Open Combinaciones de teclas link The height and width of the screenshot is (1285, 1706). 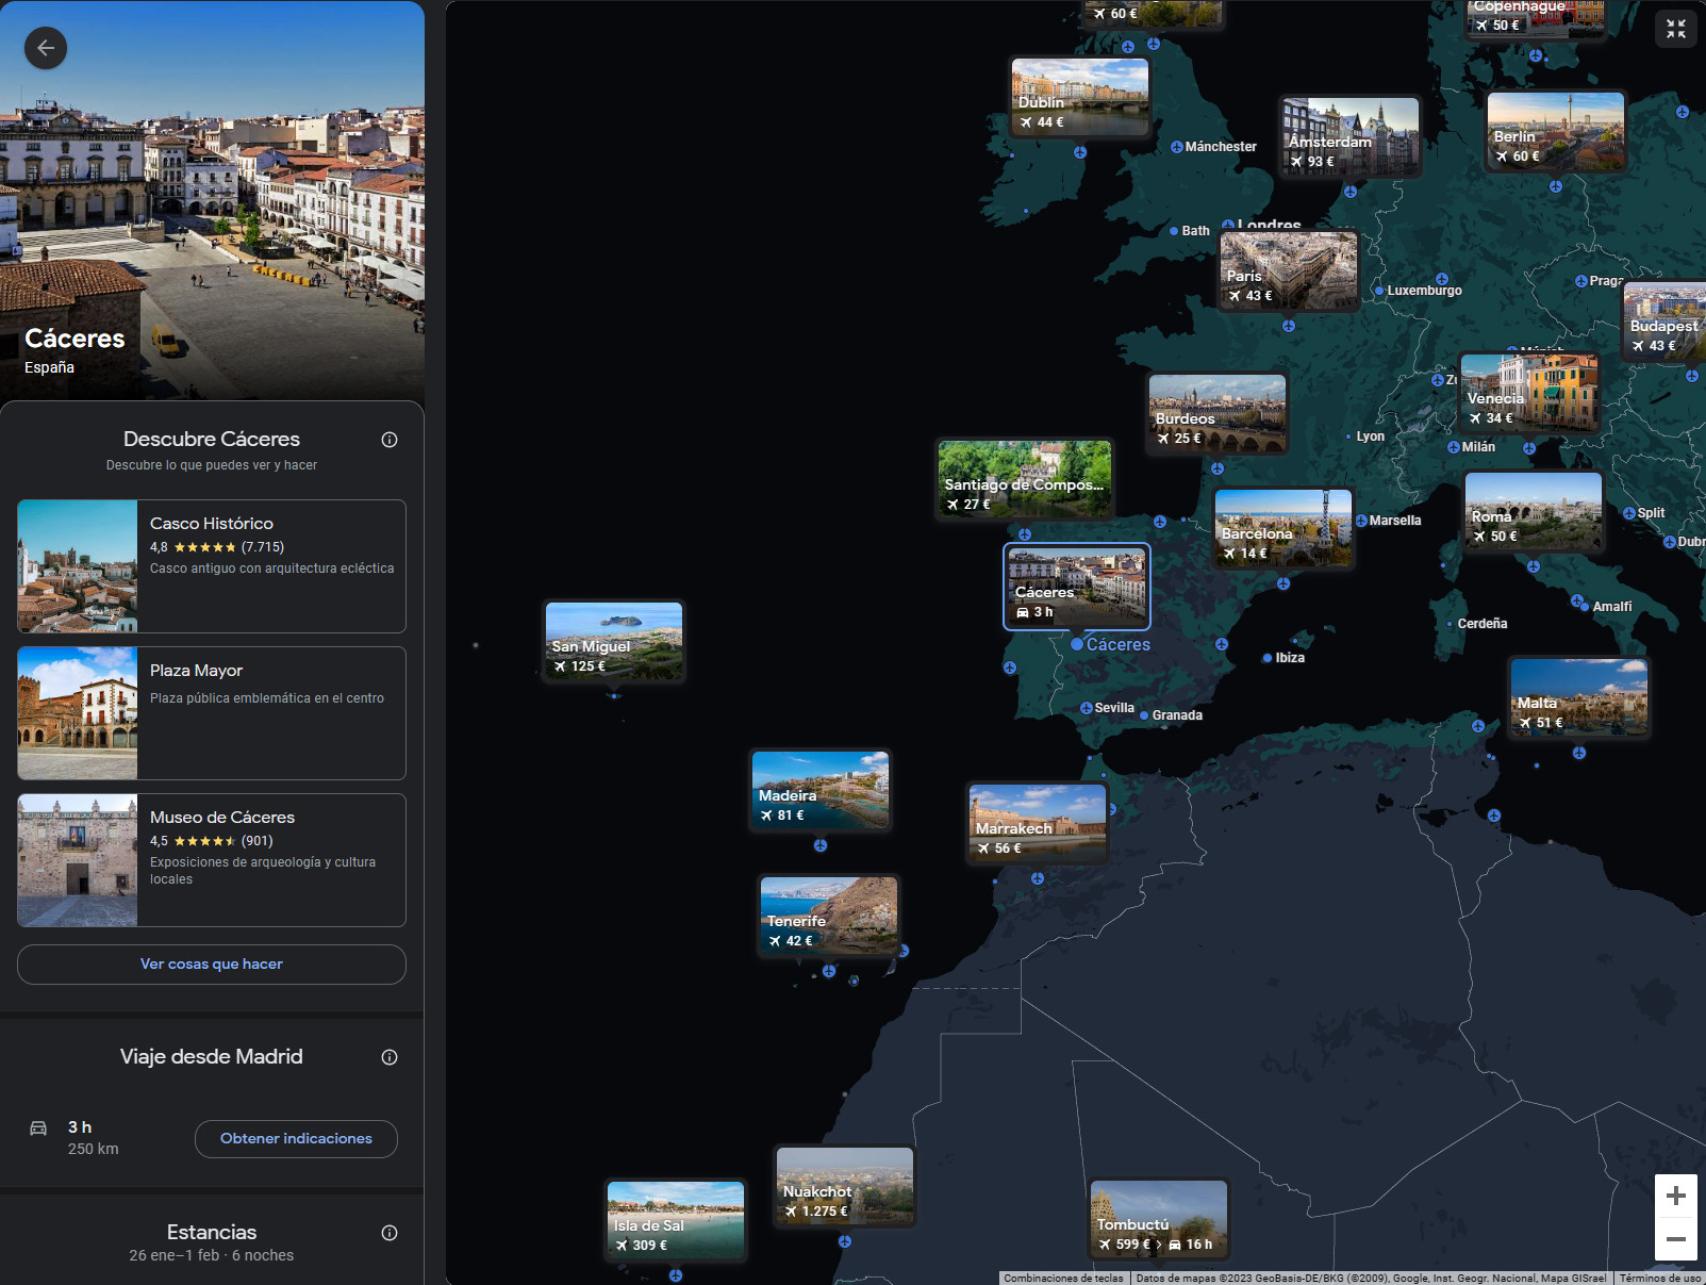(1063, 1278)
